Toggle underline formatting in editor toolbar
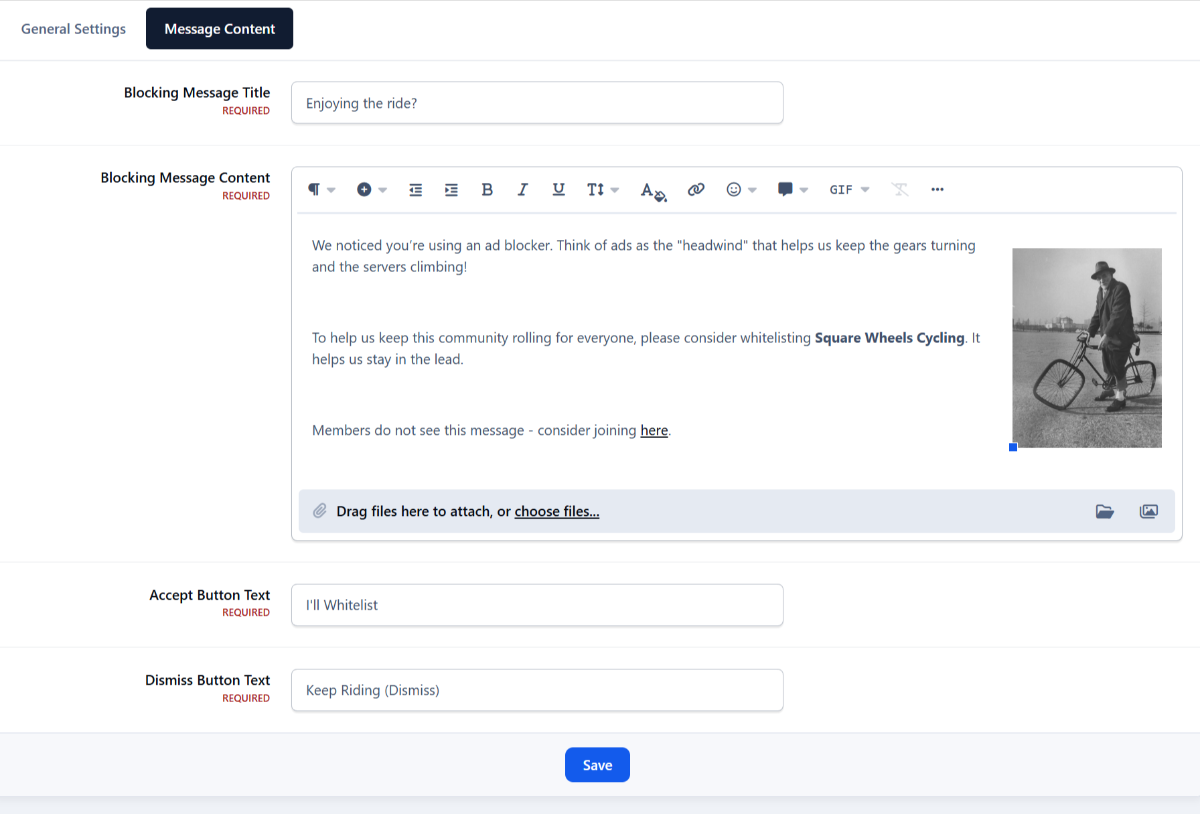1200x814 pixels. coord(559,190)
